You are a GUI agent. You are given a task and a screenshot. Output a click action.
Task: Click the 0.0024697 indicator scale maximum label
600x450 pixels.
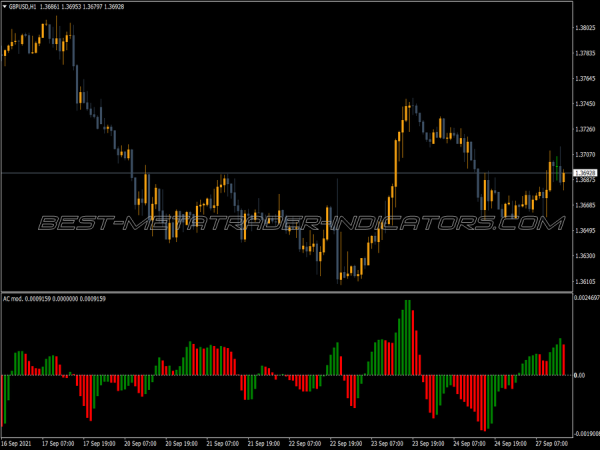tap(586, 298)
